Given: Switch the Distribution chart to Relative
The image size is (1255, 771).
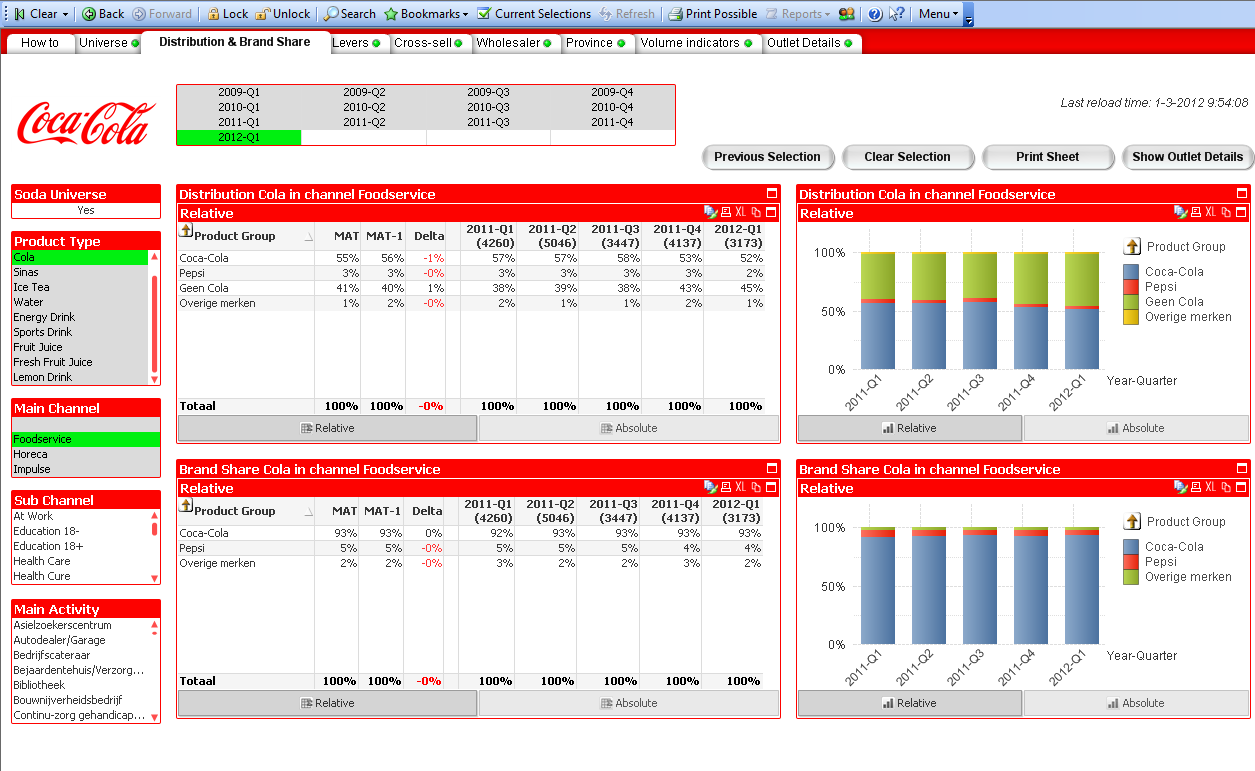Looking at the screenshot, I should (910, 428).
